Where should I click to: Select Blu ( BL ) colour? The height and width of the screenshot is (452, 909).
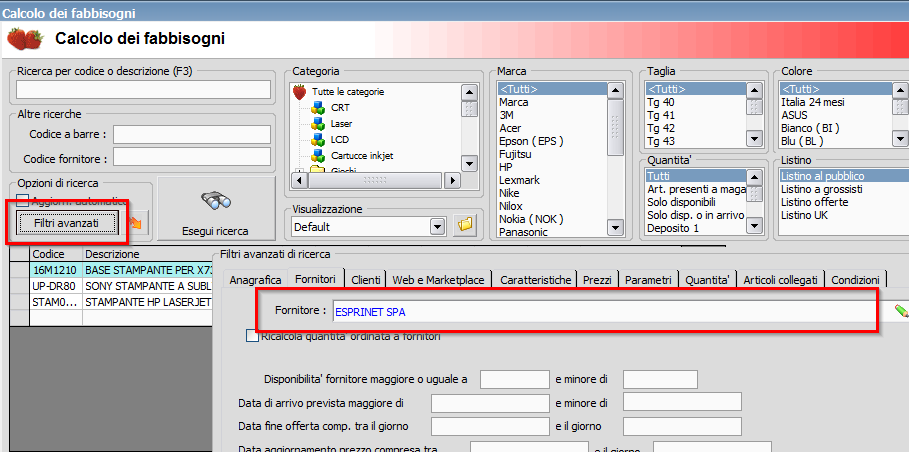pyautogui.click(x=802, y=141)
